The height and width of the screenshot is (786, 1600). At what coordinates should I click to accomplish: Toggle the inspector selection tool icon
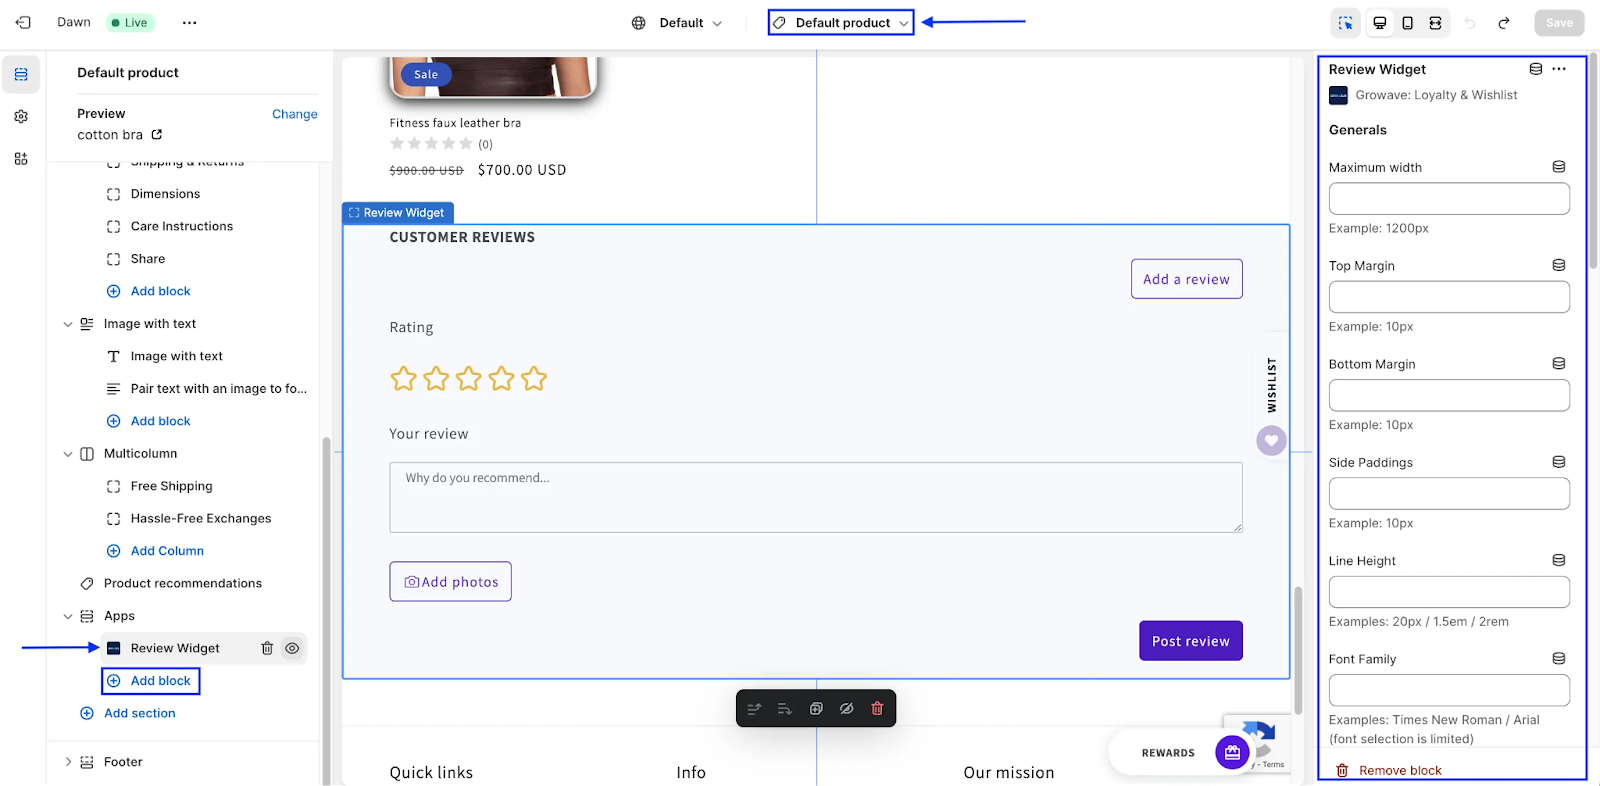(1346, 23)
